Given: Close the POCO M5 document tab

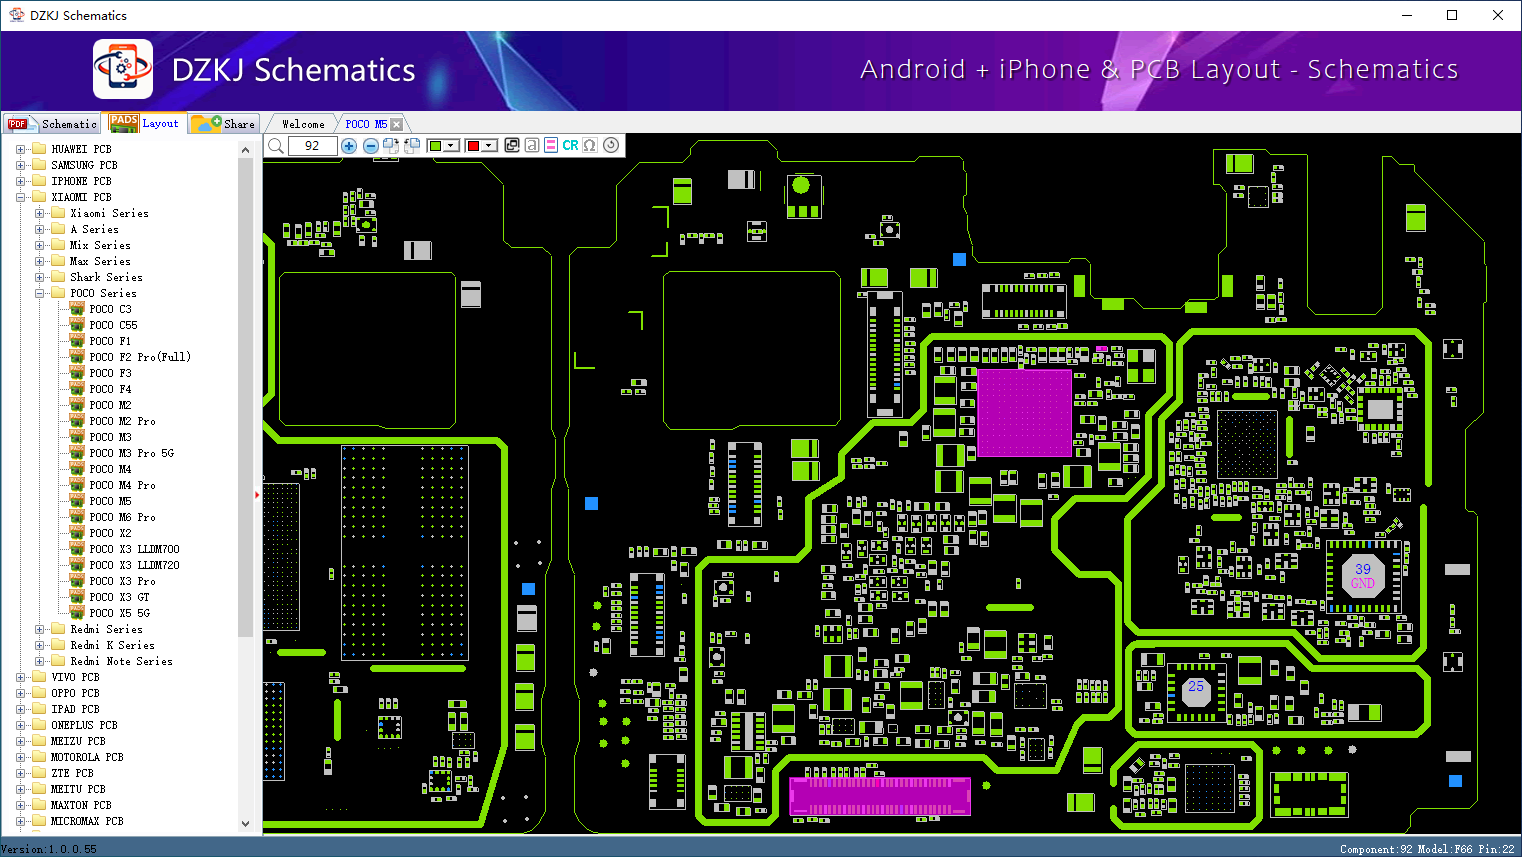Looking at the screenshot, I should 397,124.
